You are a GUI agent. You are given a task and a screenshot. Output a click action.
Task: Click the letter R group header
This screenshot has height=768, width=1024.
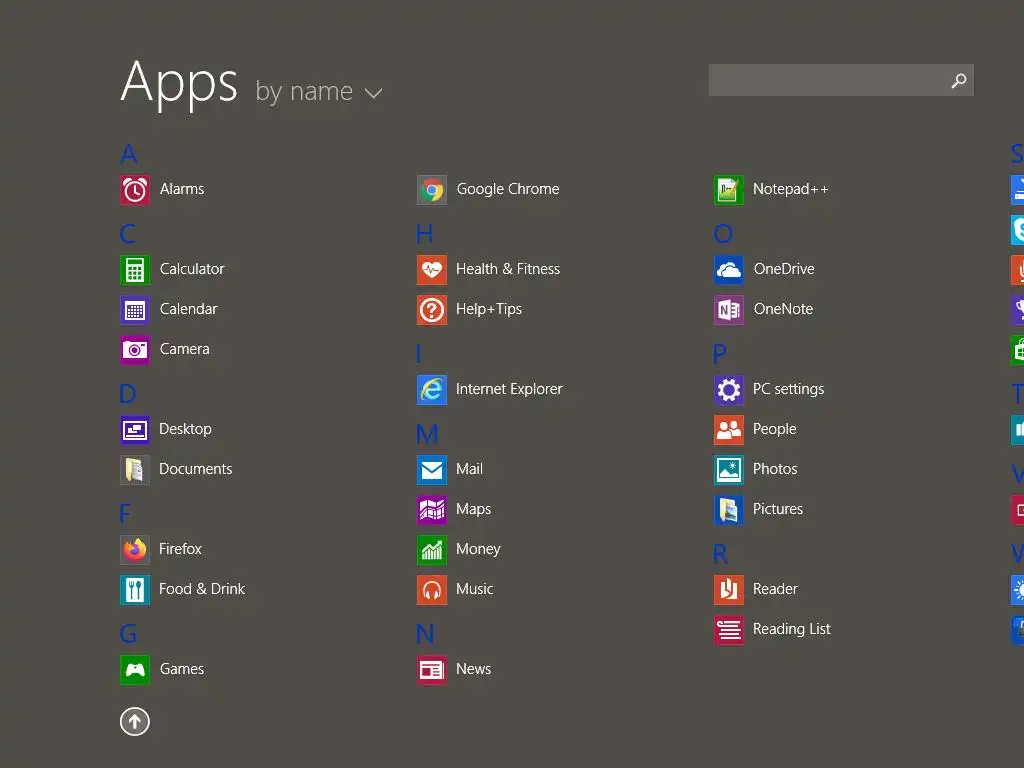click(x=720, y=554)
